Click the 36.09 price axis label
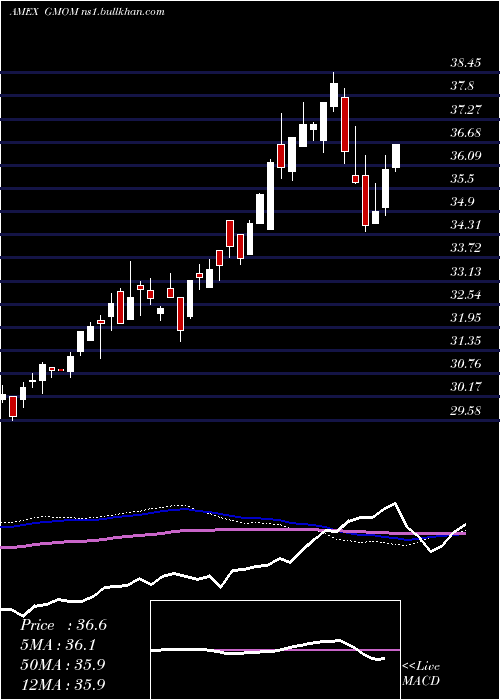 (466, 155)
